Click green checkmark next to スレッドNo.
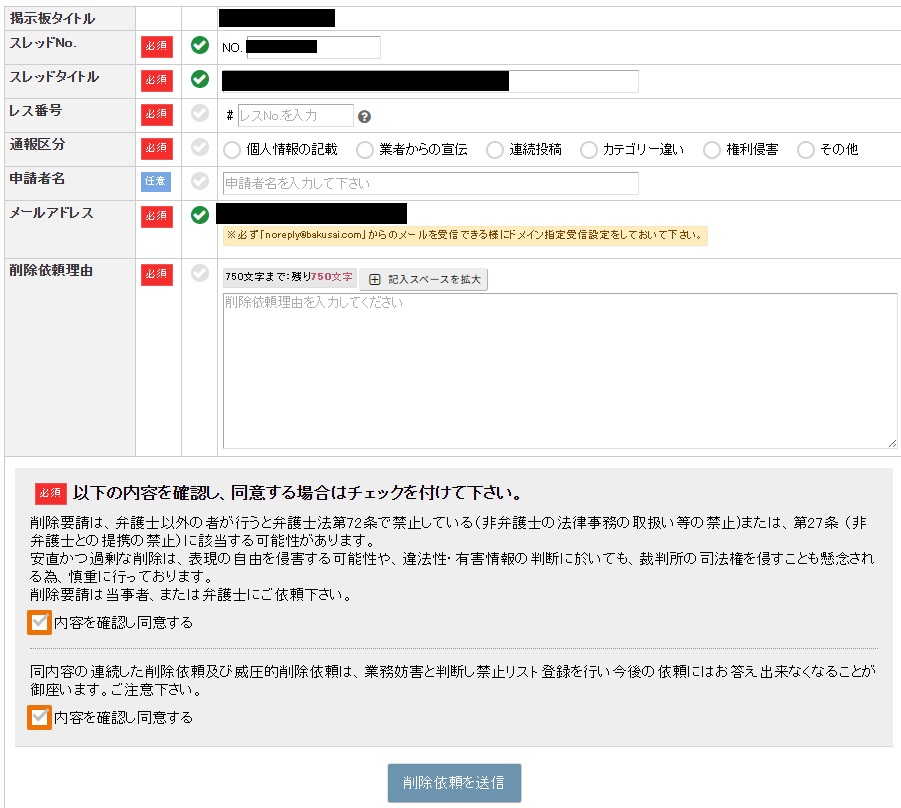The width and height of the screenshot is (901, 808). [x=200, y=45]
